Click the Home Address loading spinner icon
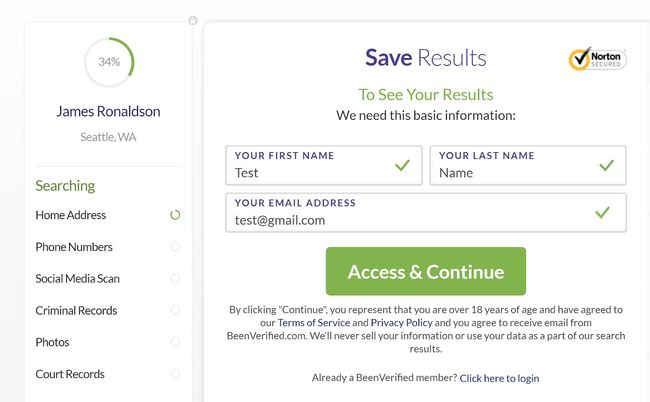This screenshot has width=650, height=402. (175, 215)
